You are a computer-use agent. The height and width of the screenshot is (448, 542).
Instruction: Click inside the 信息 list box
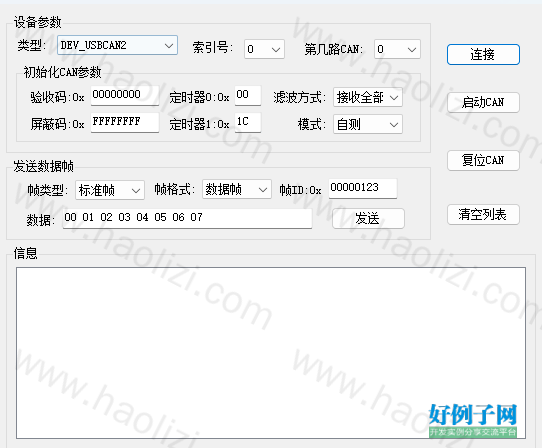[x=271, y=353]
